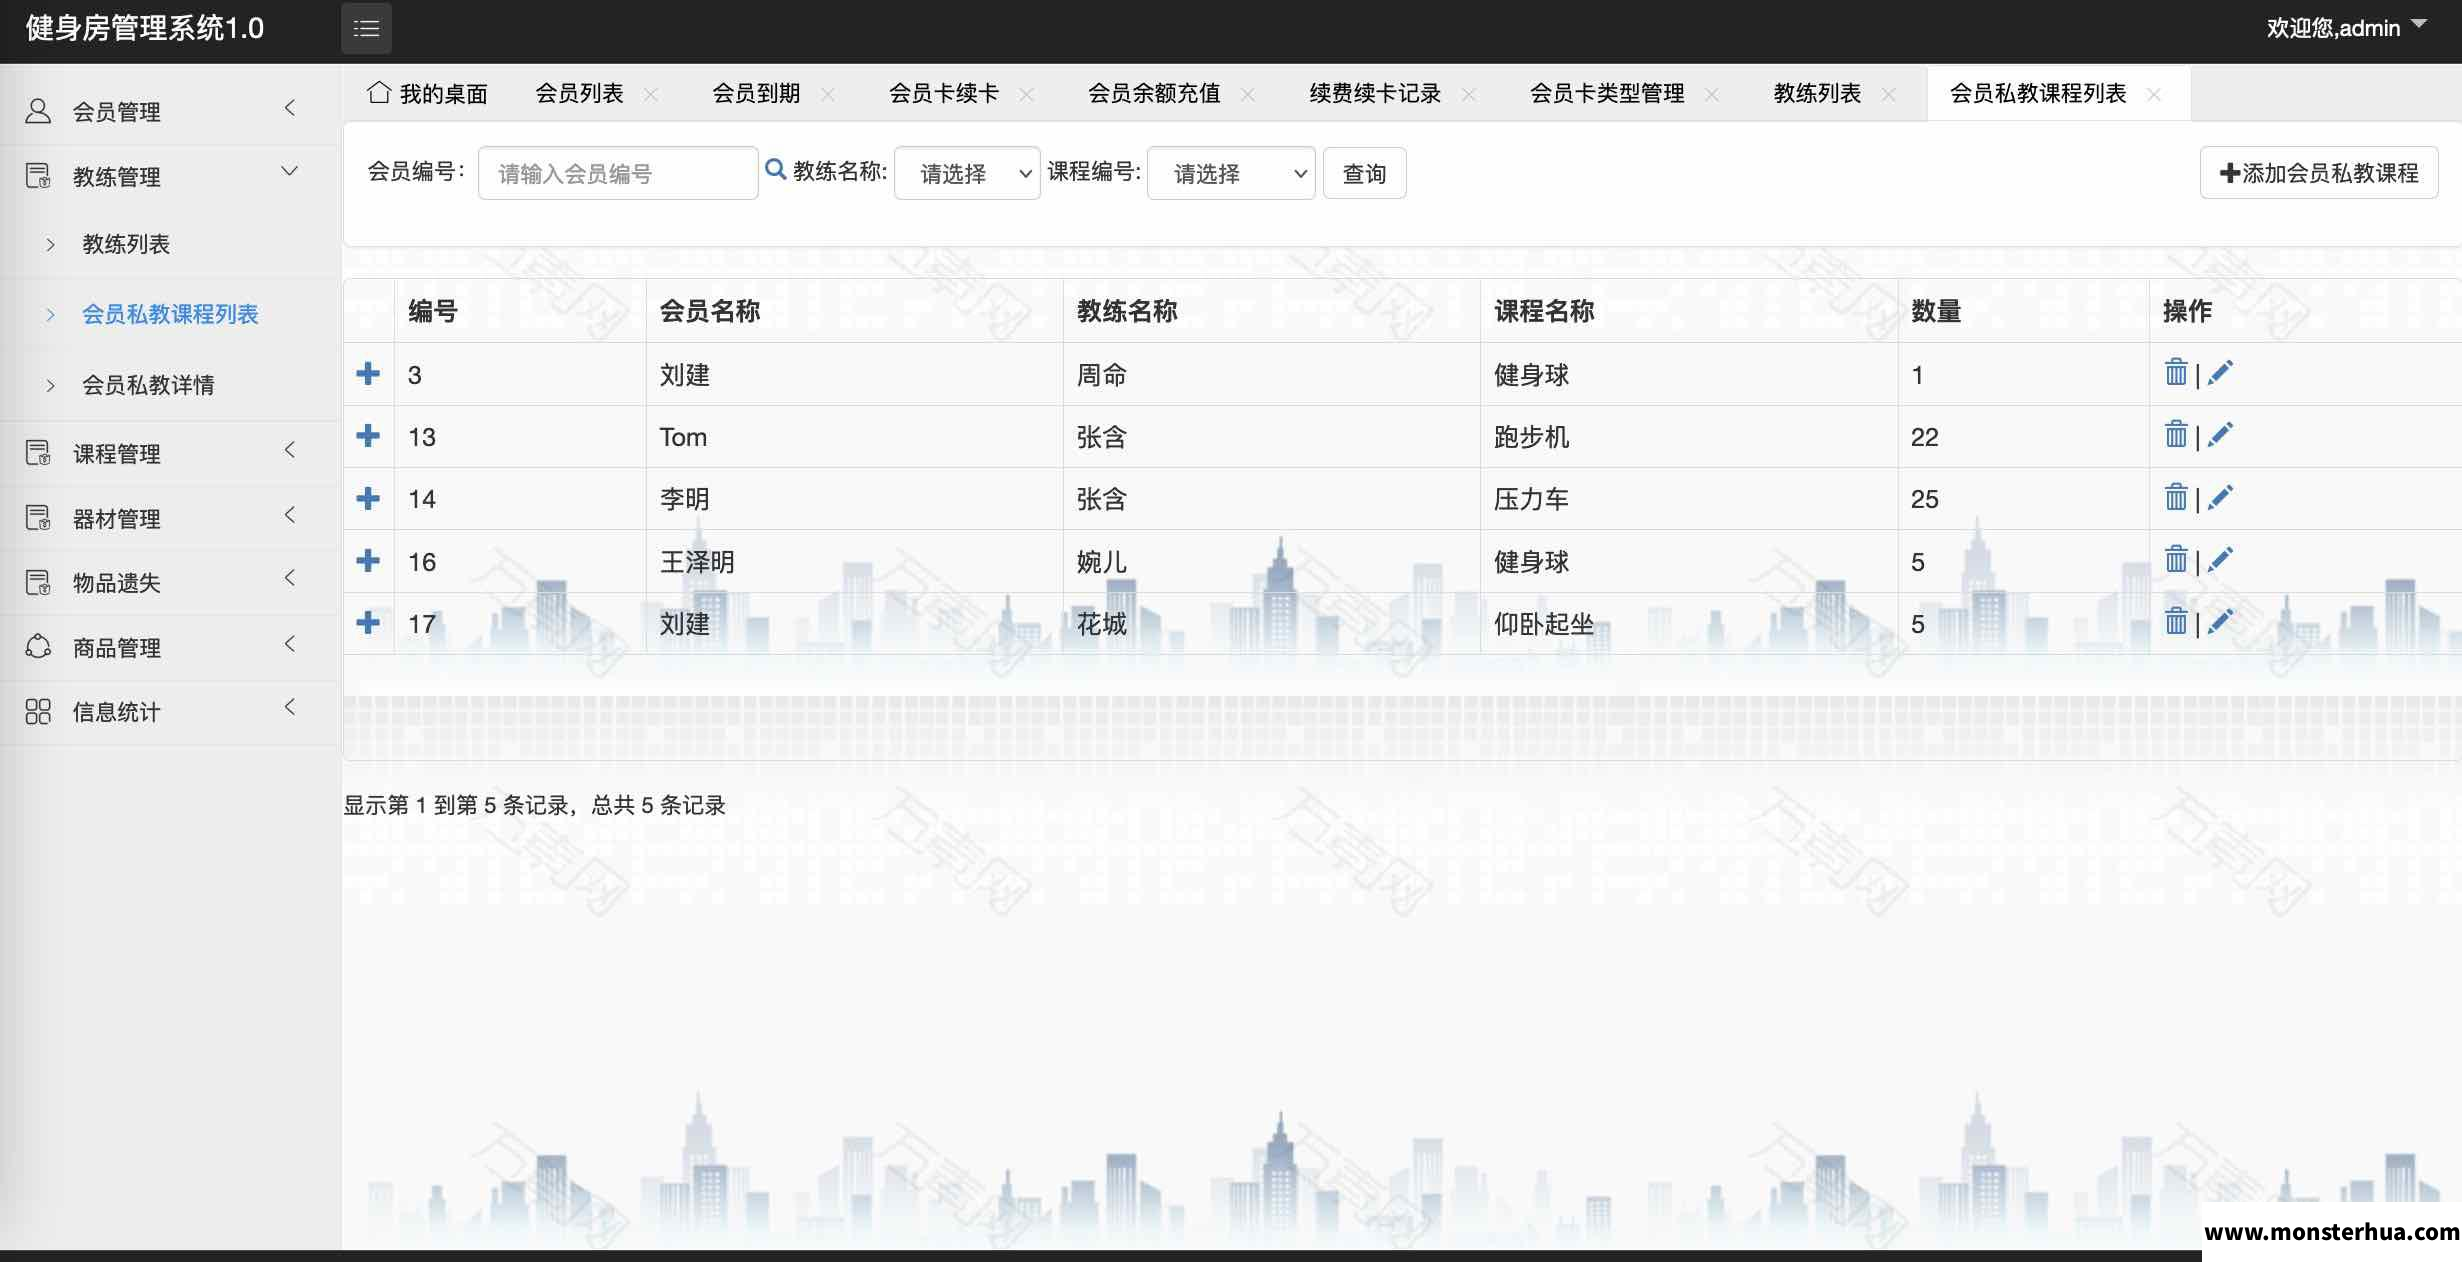Close the 会员列表 tab
The image size is (2462, 1262).
pos(651,94)
